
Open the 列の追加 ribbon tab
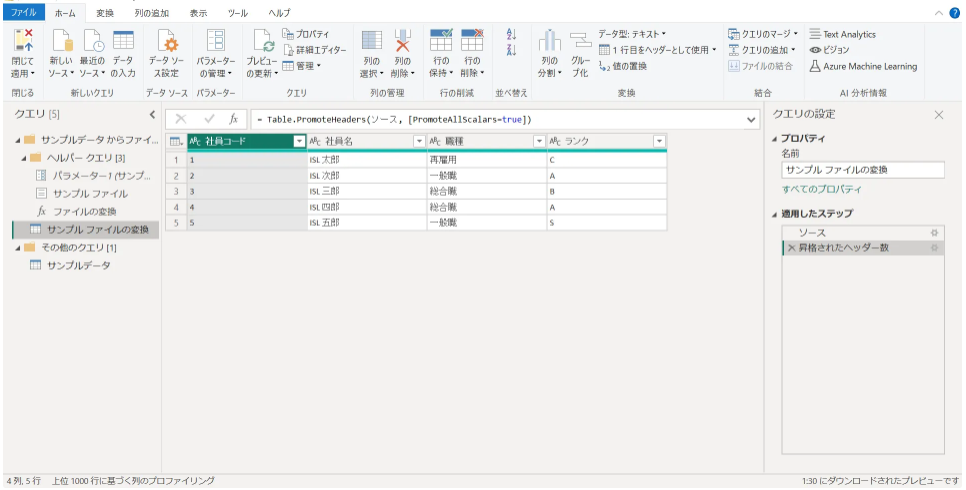coord(152,13)
